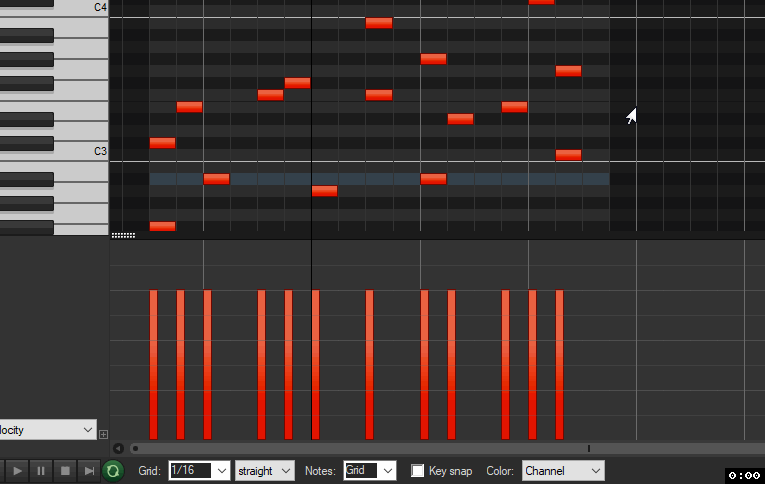Open the Grid 1/16 dropdown arrow
The image size is (765, 484).
click(222, 471)
